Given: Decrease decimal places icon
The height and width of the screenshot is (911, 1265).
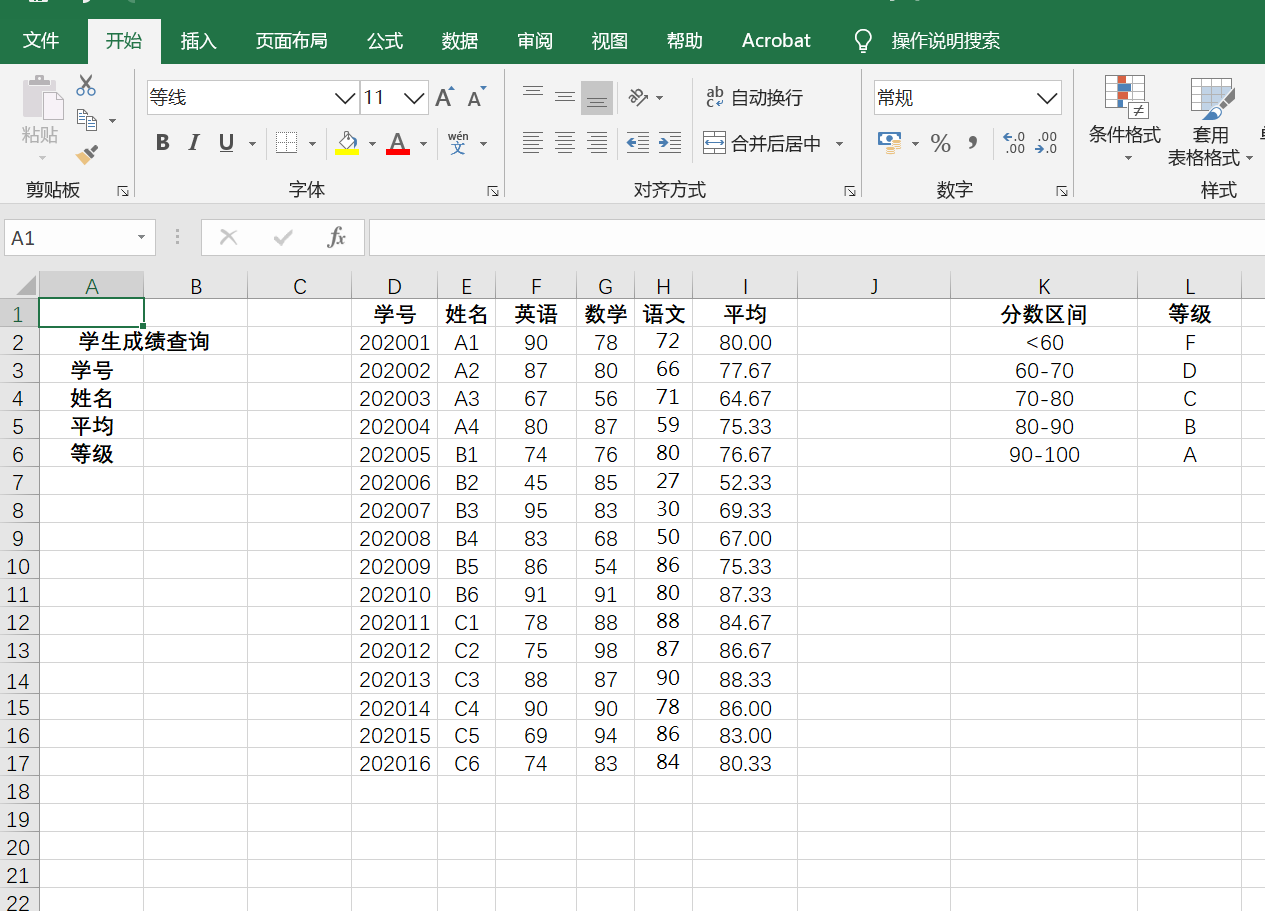Looking at the screenshot, I should [1046, 143].
